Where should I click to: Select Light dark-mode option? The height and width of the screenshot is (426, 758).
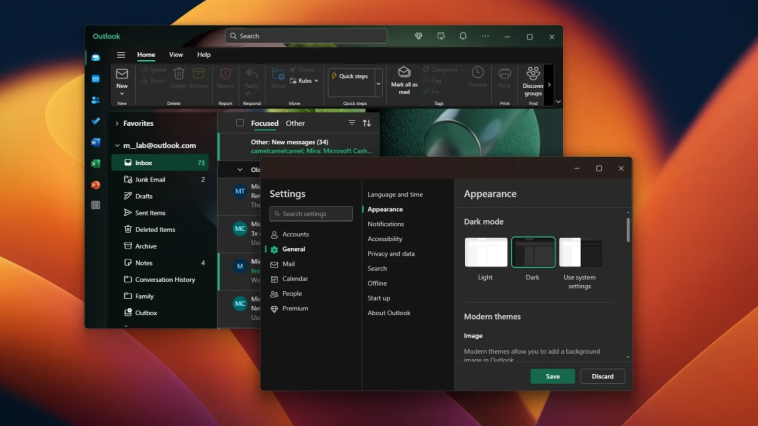tap(486, 252)
